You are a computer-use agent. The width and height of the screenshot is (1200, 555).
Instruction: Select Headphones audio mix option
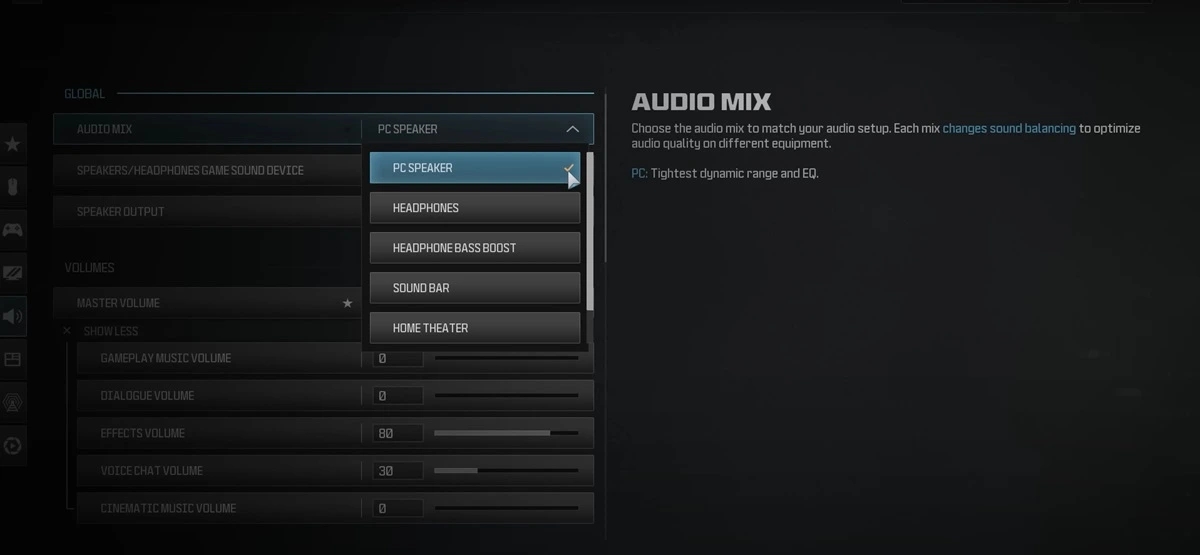tap(475, 208)
